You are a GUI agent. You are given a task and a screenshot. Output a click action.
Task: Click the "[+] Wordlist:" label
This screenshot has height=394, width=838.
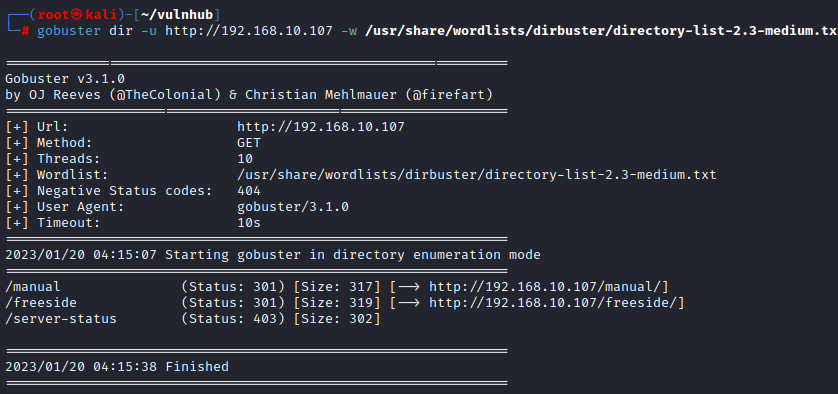tap(57, 175)
